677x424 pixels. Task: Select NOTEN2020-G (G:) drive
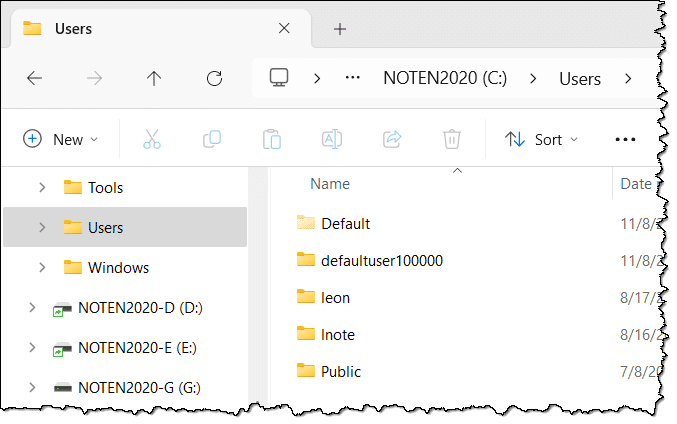(x=125, y=387)
